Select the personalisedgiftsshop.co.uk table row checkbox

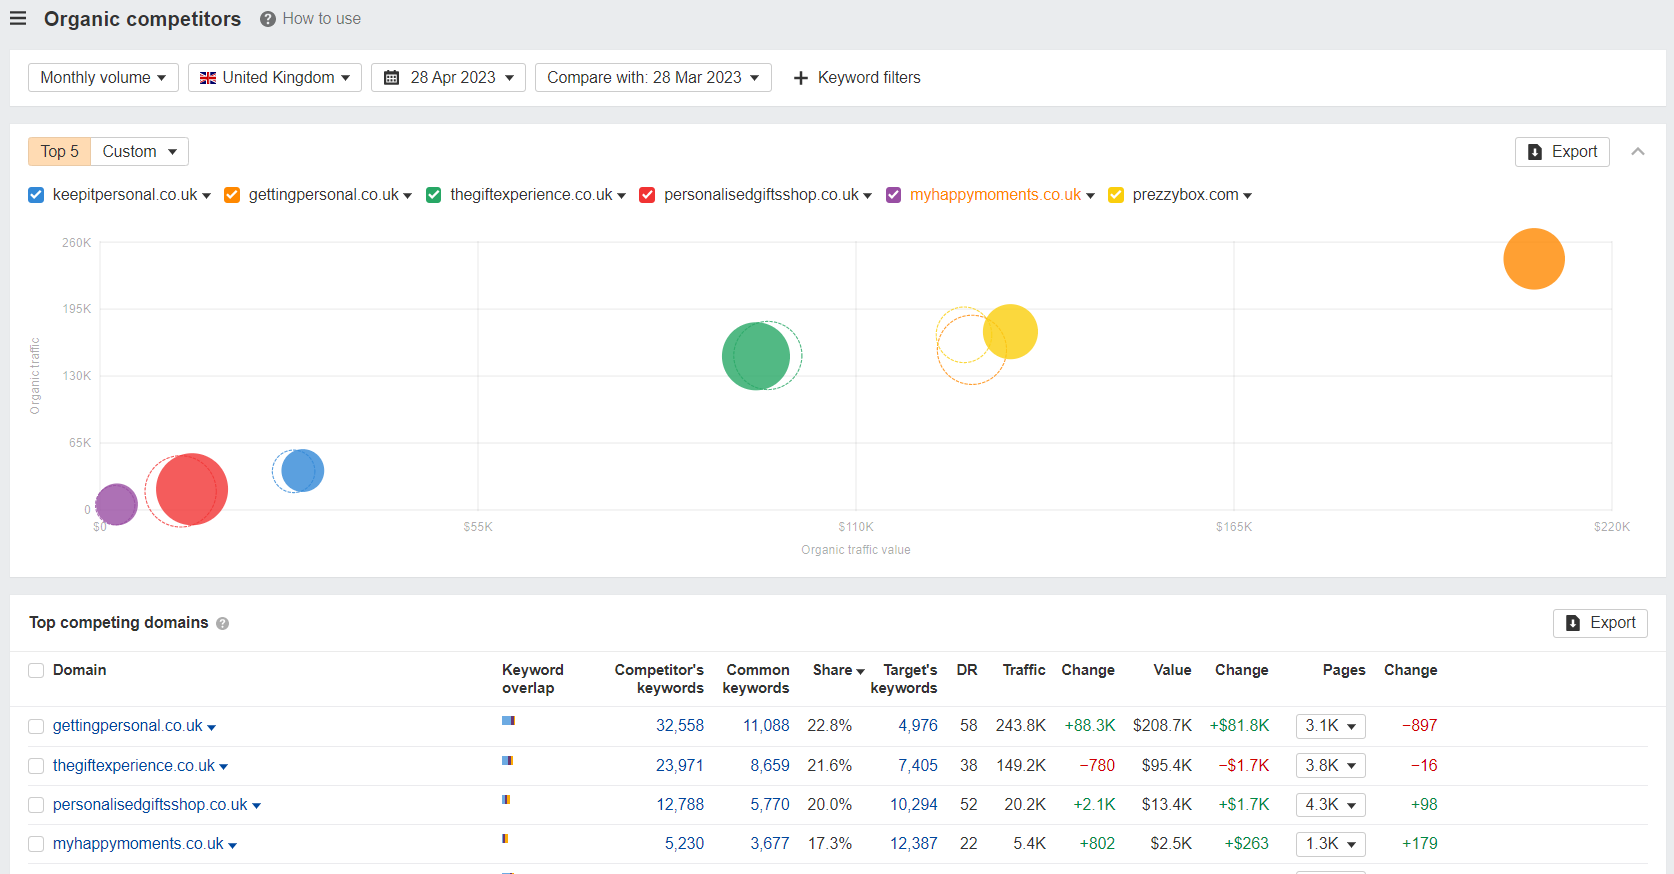coord(36,805)
